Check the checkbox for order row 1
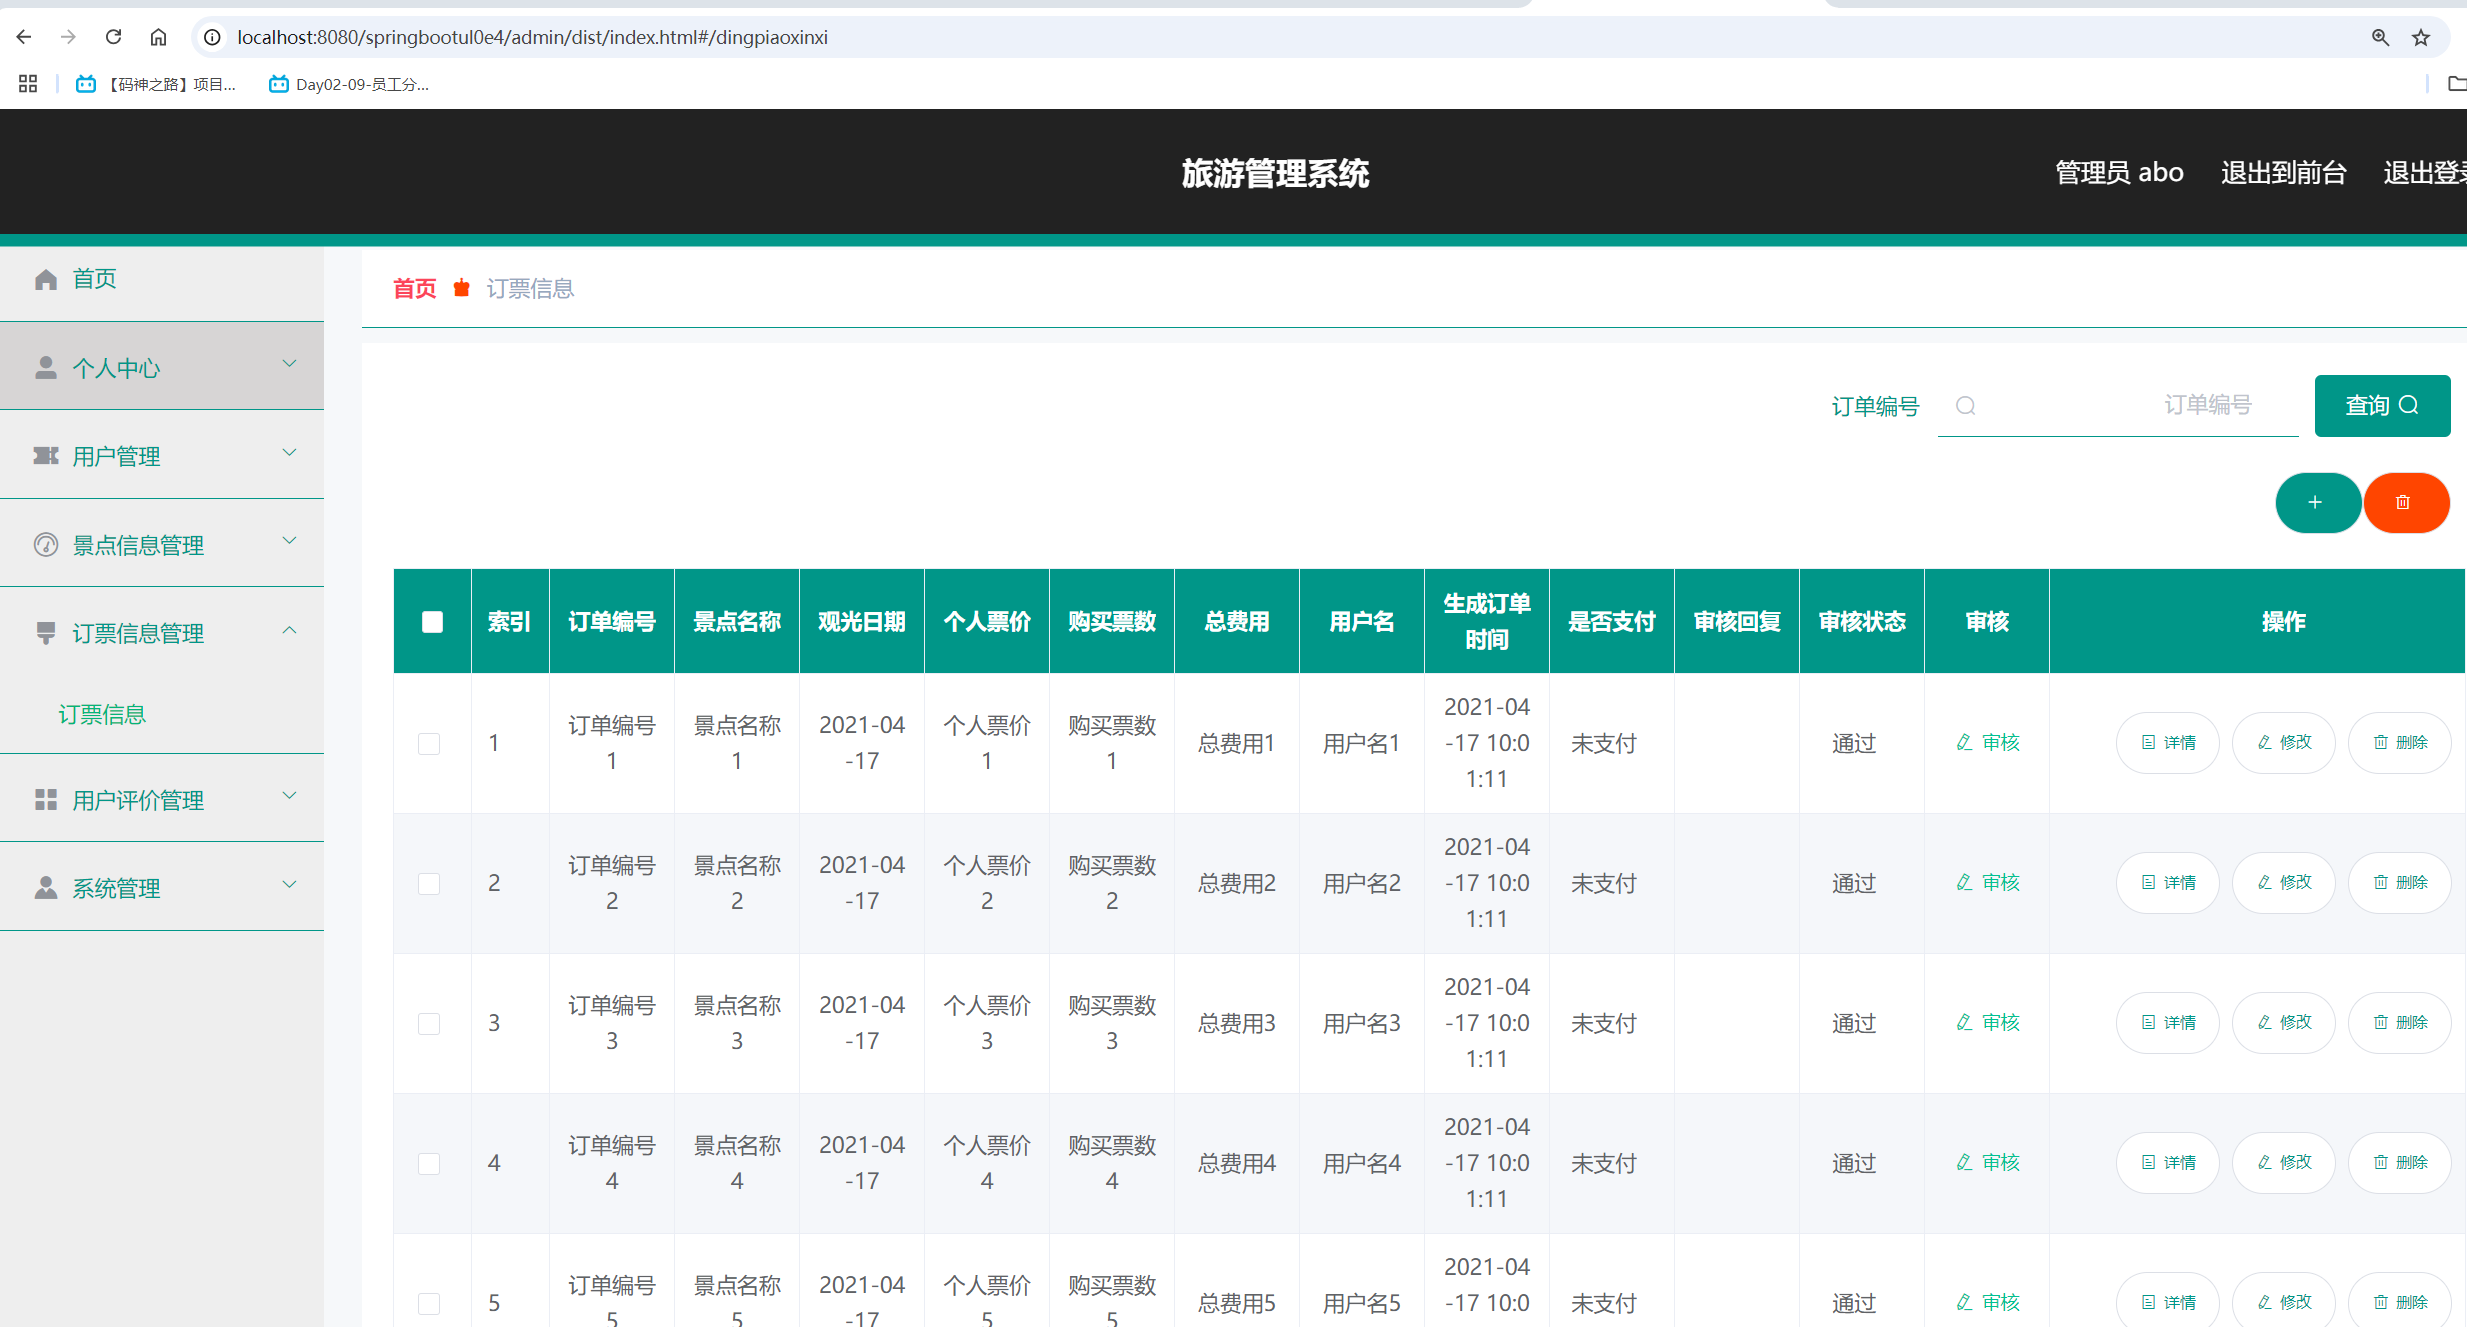Viewport: 2467px width, 1327px height. click(x=431, y=743)
